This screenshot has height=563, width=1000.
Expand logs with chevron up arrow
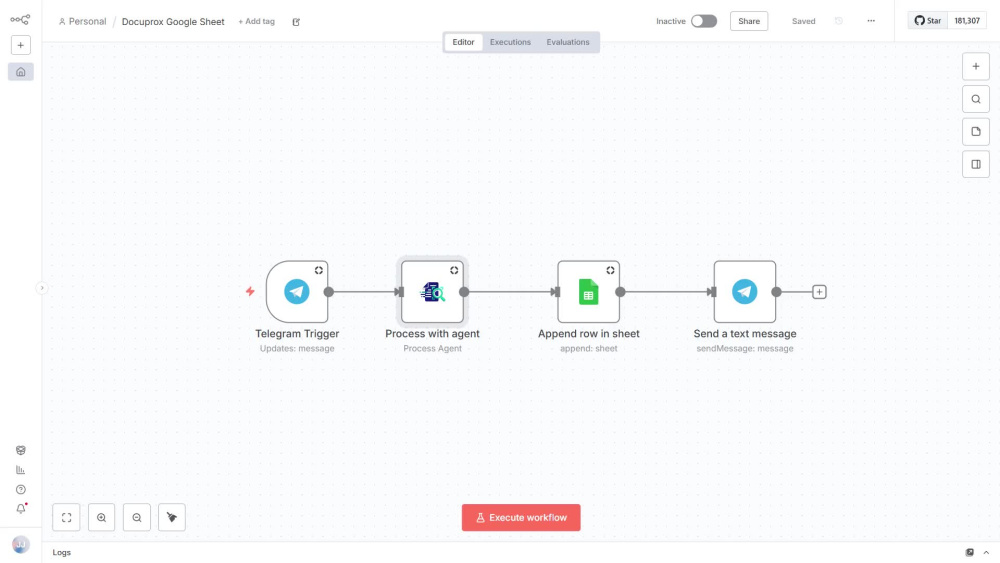[x=986, y=553]
